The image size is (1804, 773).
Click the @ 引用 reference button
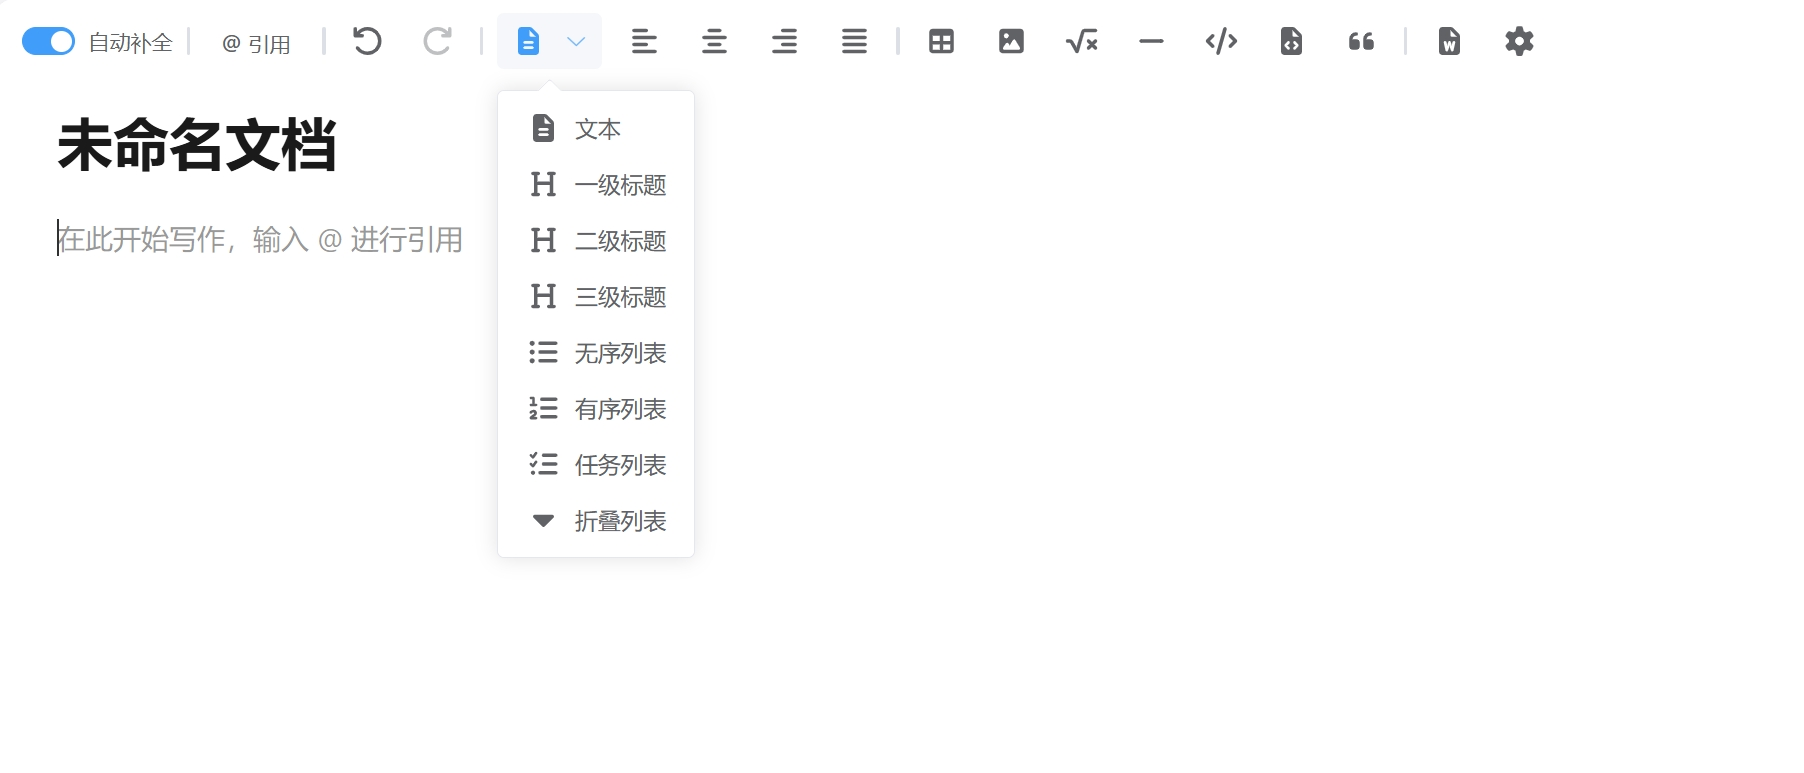[x=256, y=43]
